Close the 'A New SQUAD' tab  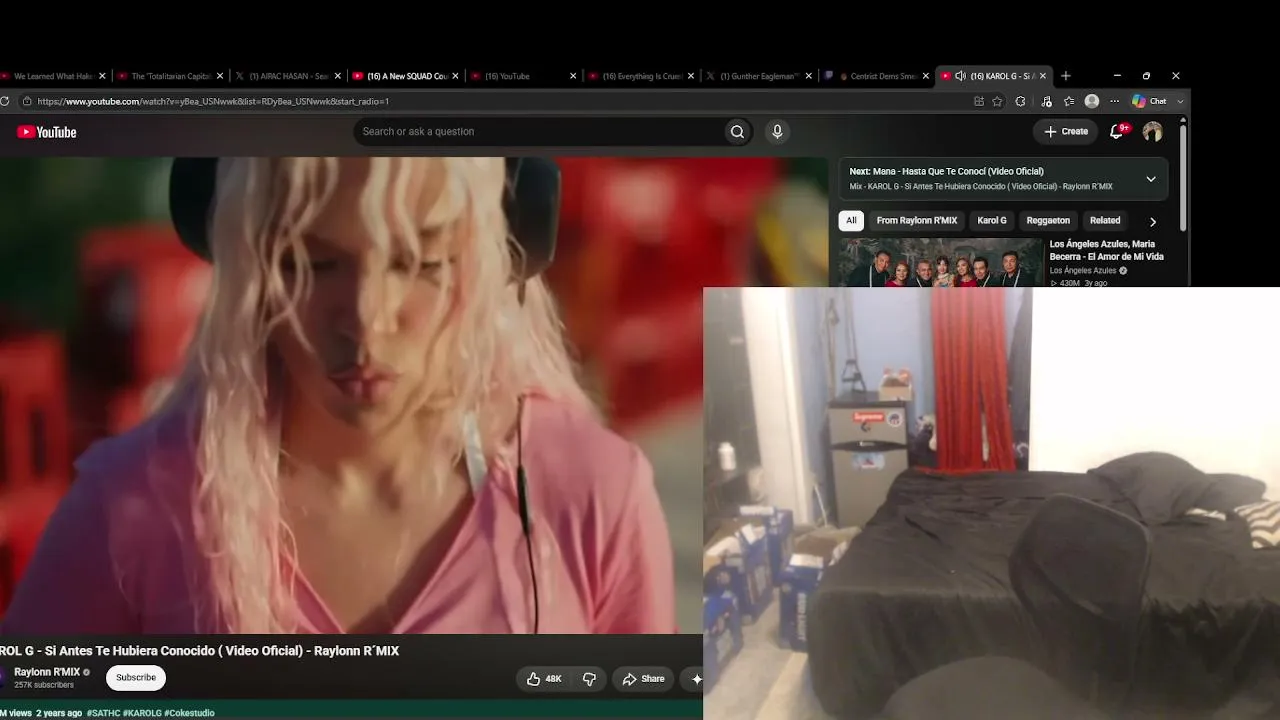pos(456,76)
